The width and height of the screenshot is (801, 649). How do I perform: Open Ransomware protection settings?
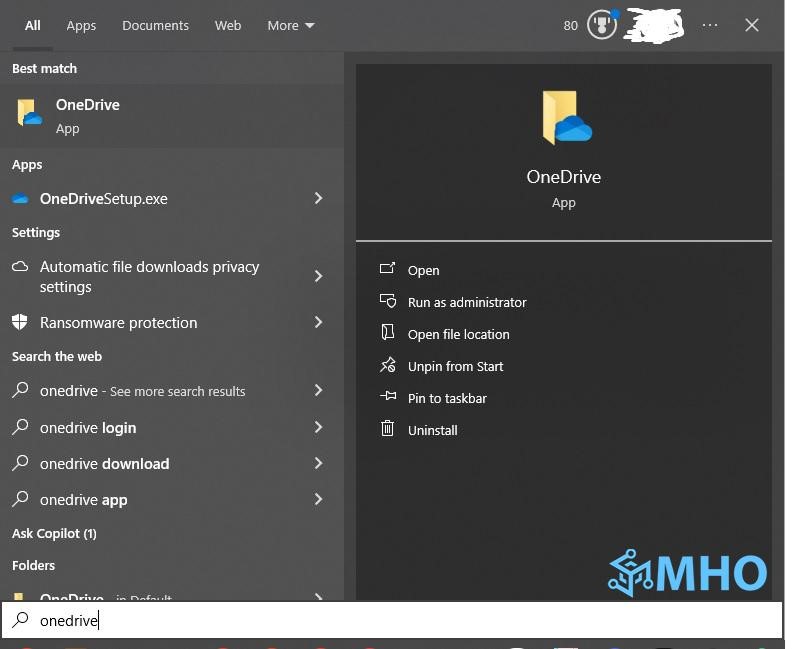(x=118, y=322)
